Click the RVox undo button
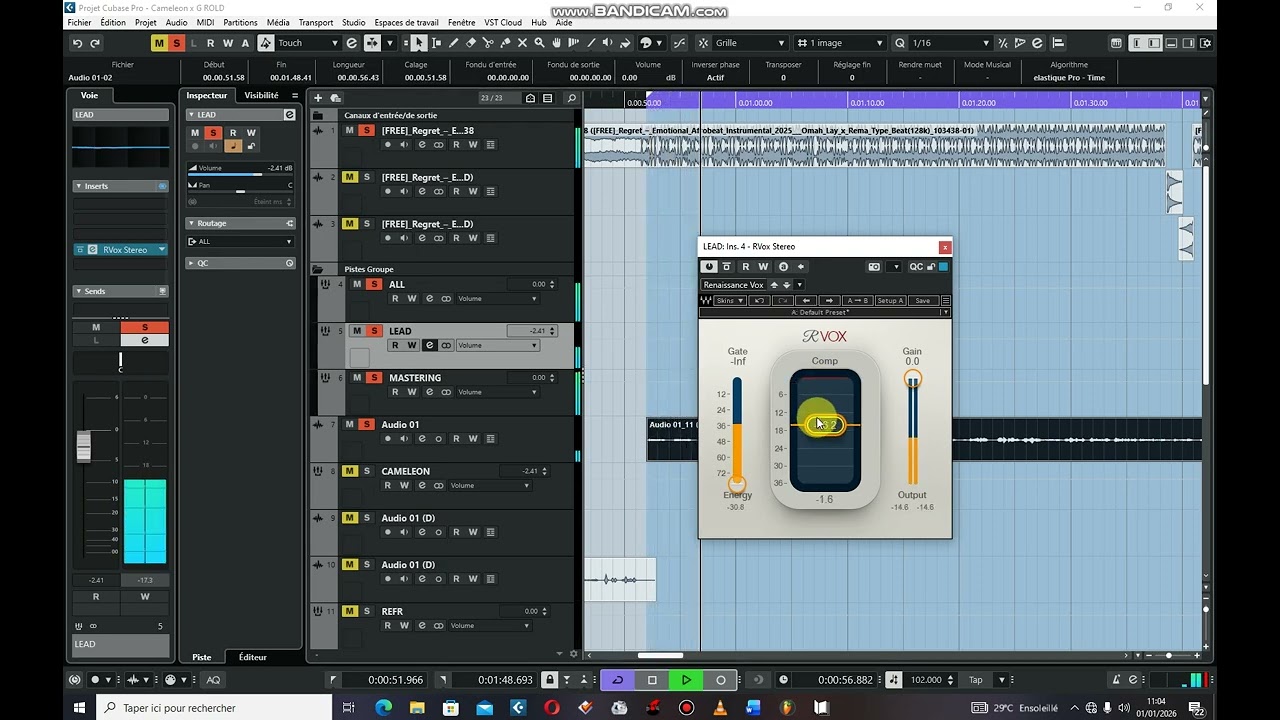Image resolution: width=1280 pixels, height=720 pixels. (759, 300)
